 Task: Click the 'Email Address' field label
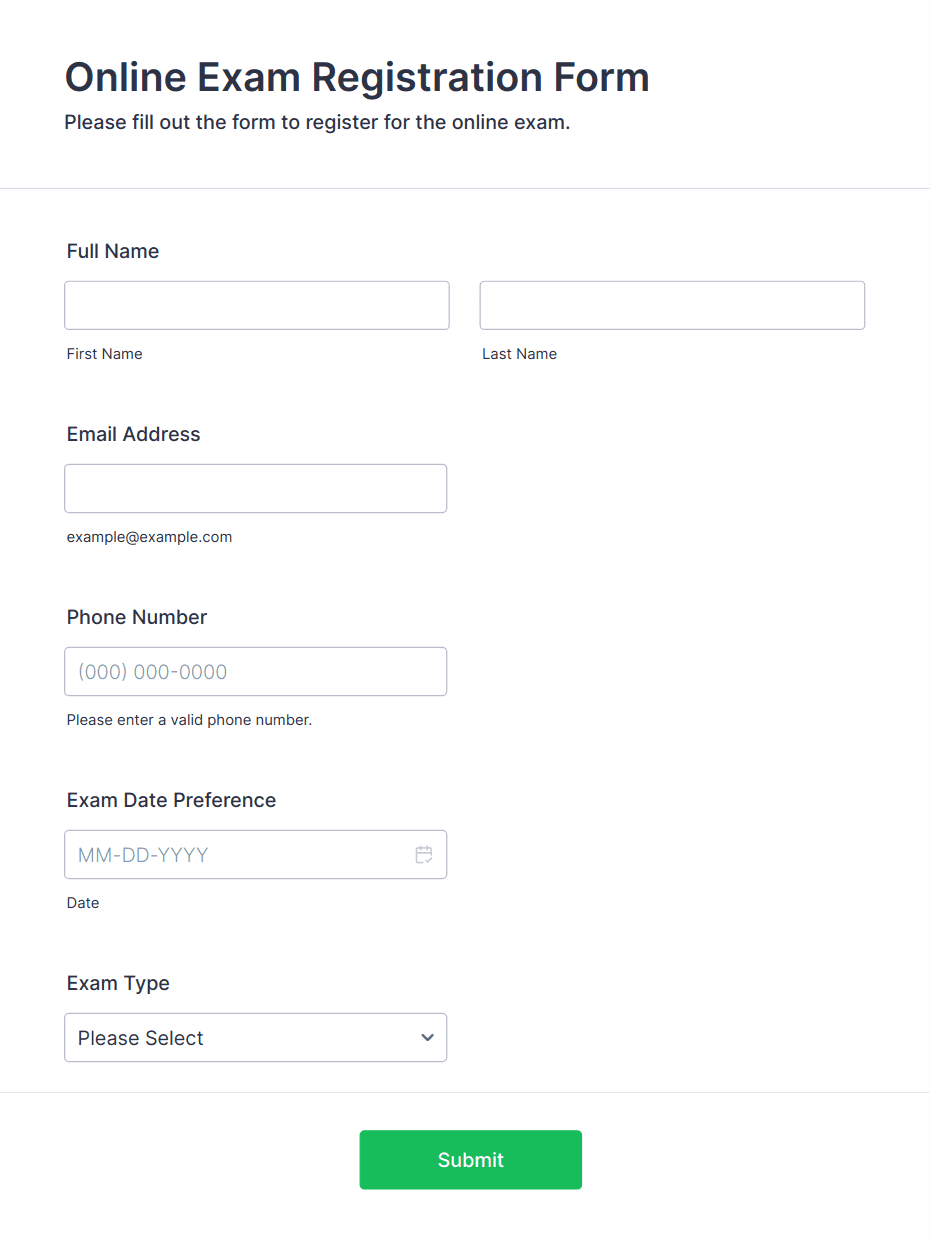tap(134, 434)
